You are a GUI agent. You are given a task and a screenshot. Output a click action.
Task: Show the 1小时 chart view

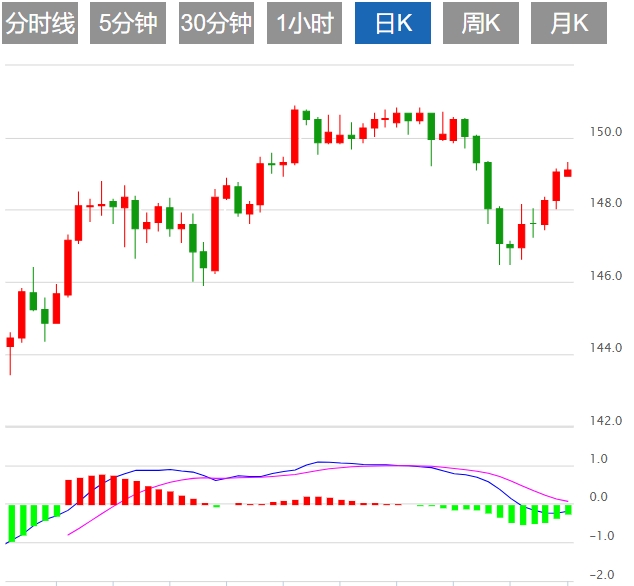tap(306, 24)
